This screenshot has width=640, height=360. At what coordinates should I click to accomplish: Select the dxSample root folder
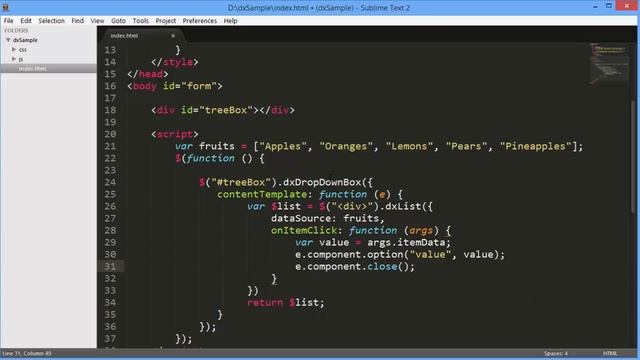[x=25, y=40]
